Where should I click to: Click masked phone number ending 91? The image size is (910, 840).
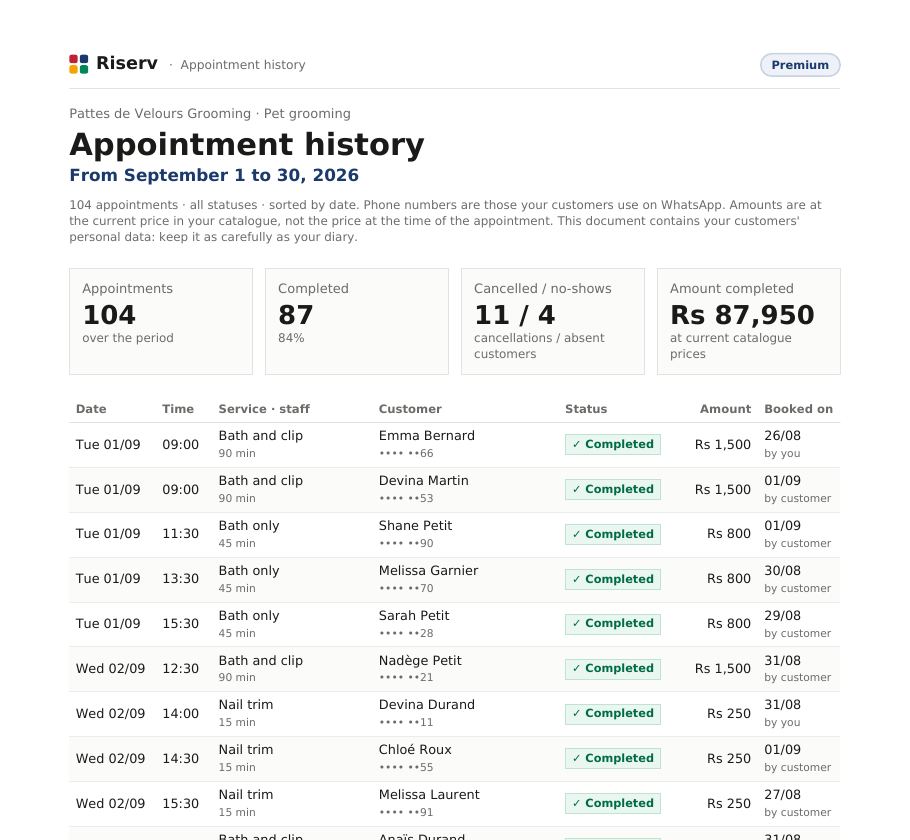[x=406, y=813]
